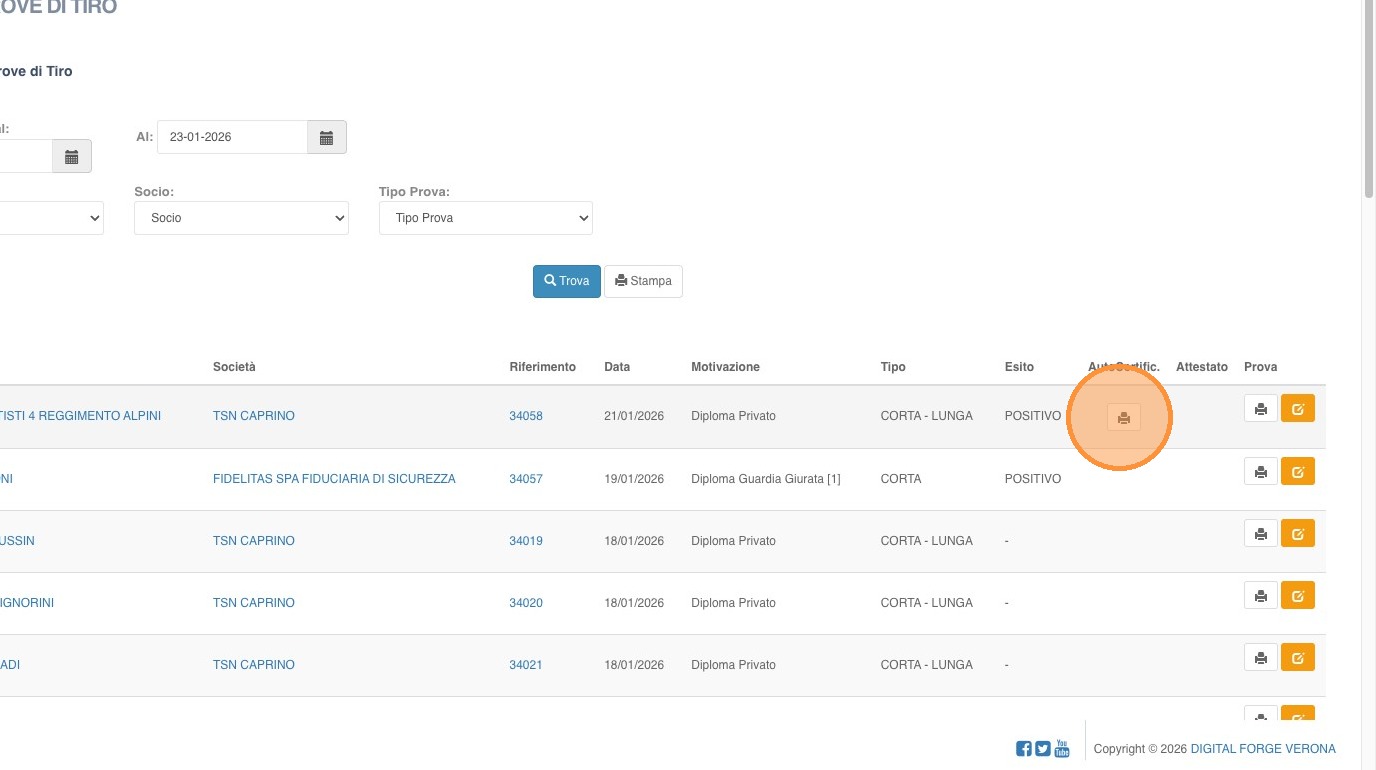Select "POSITIVO" result in row 34057

click(x=1033, y=479)
